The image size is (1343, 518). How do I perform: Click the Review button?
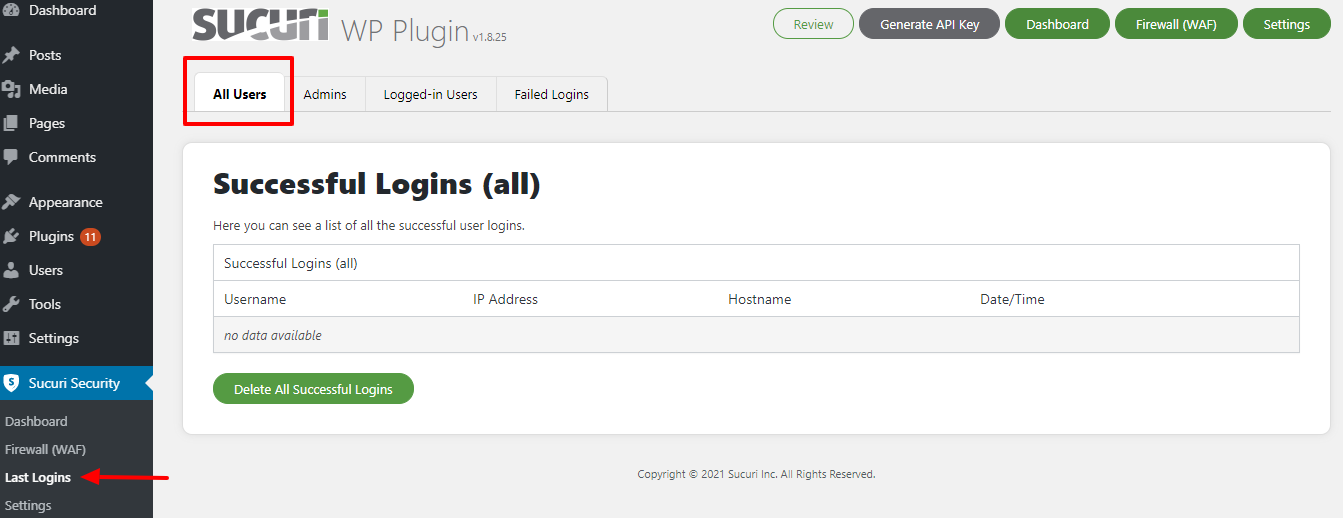pos(813,24)
